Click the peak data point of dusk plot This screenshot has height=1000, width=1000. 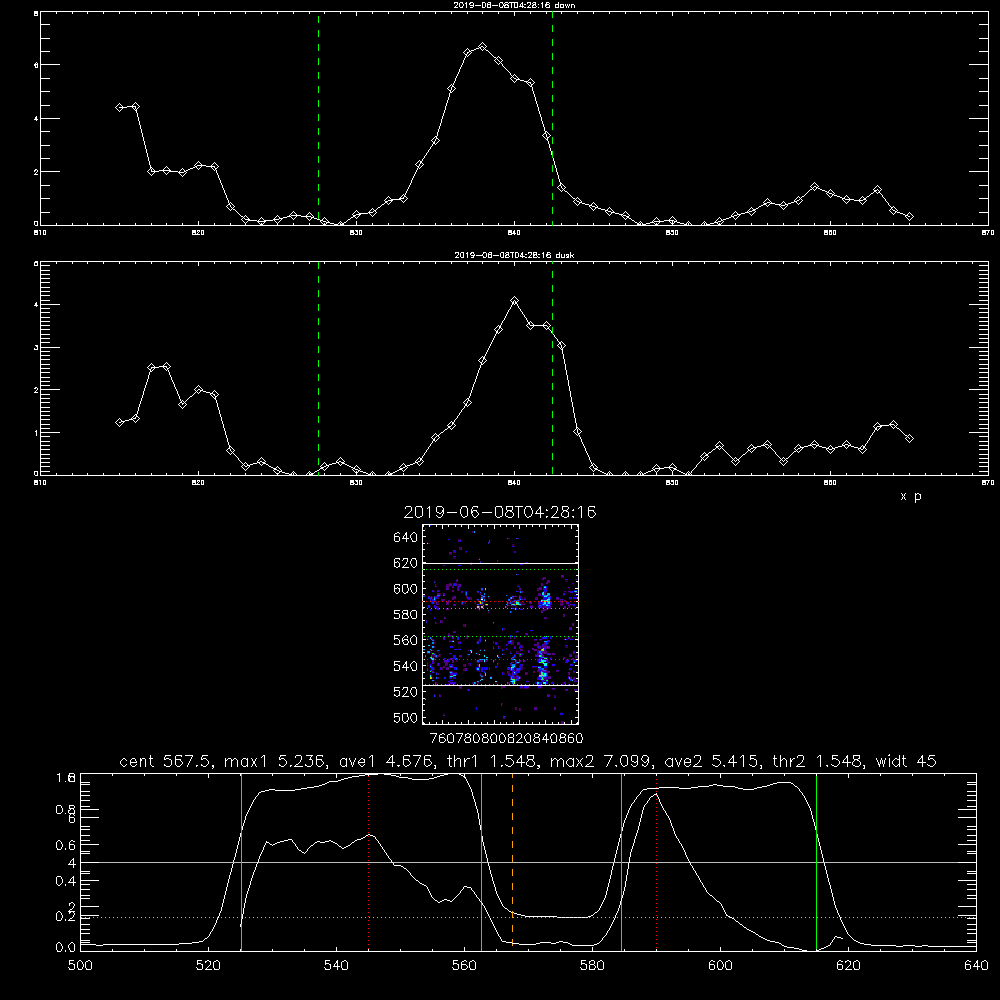tap(515, 300)
